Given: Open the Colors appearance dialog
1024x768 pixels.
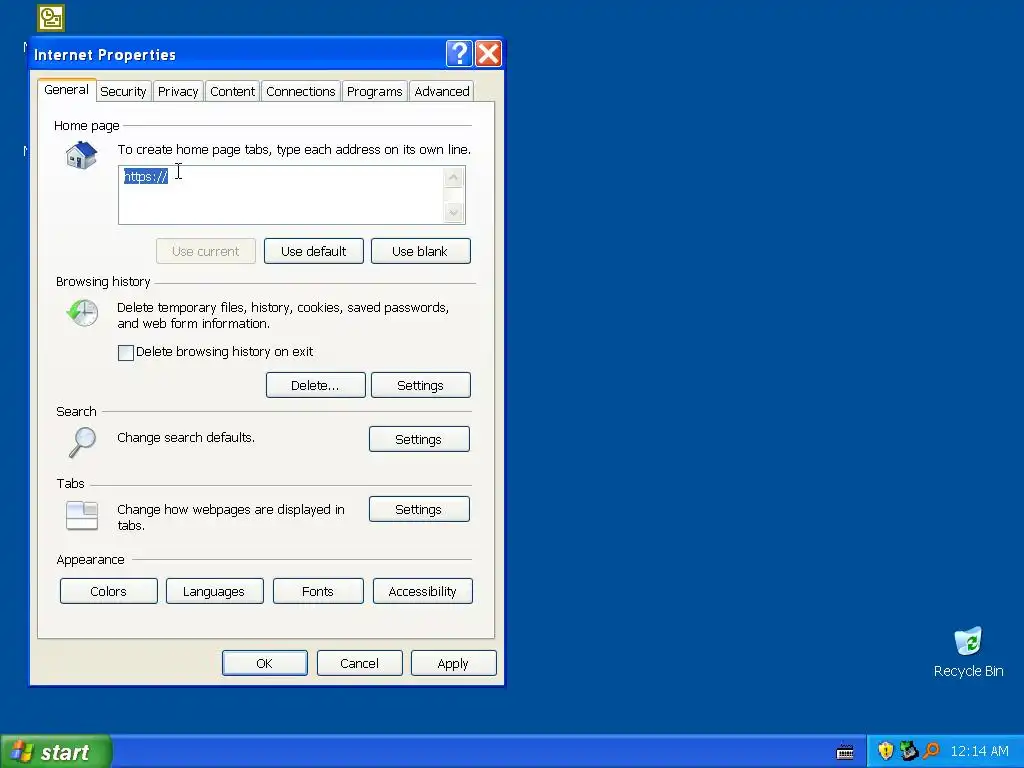Looking at the screenshot, I should click(x=108, y=591).
